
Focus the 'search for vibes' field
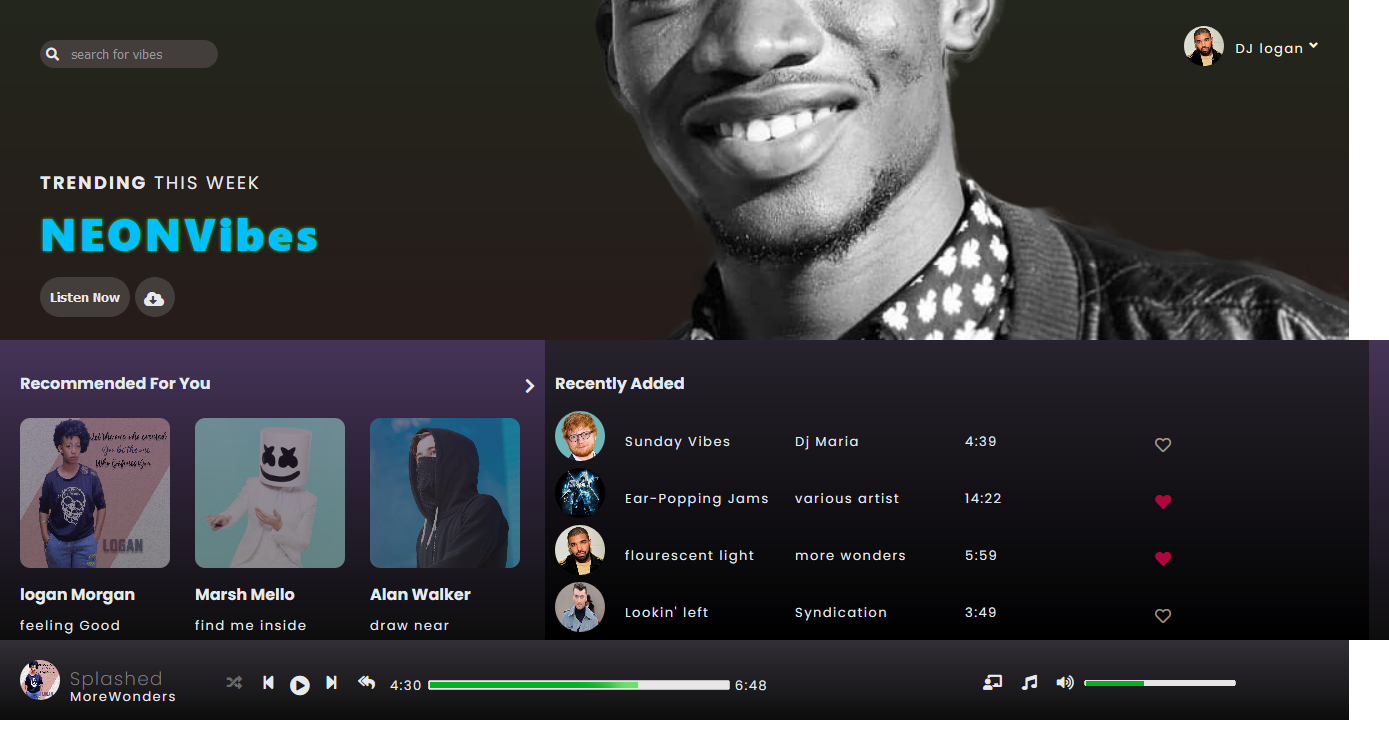[x=129, y=54]
